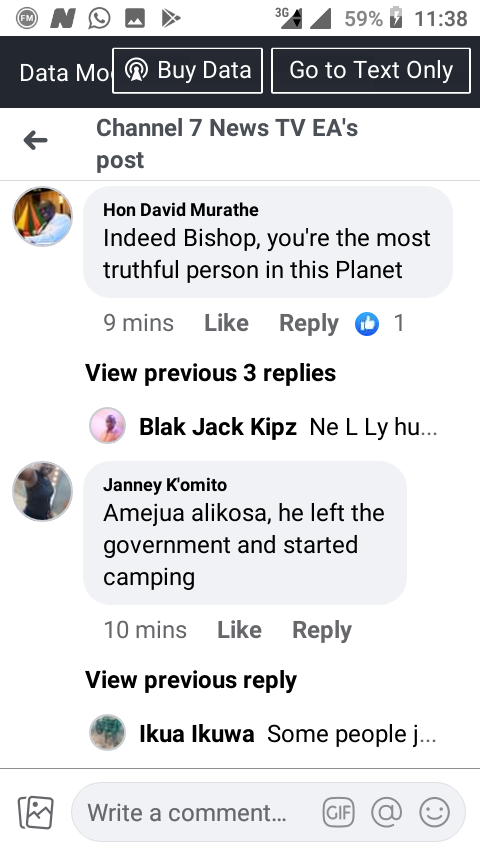Screen dimensions: 480x854
Task: Expand View previous 3 replies
Action: coord(210,373)
